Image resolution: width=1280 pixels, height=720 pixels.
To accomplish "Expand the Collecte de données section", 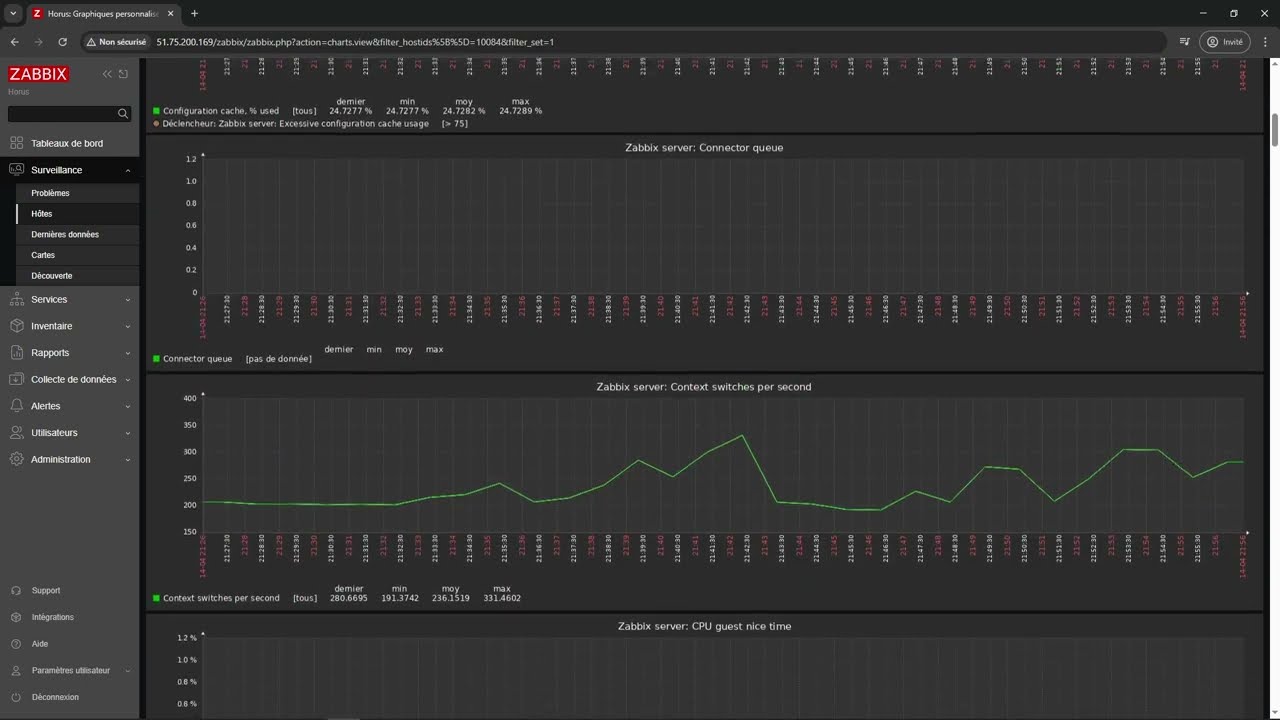I will point(128,379).
